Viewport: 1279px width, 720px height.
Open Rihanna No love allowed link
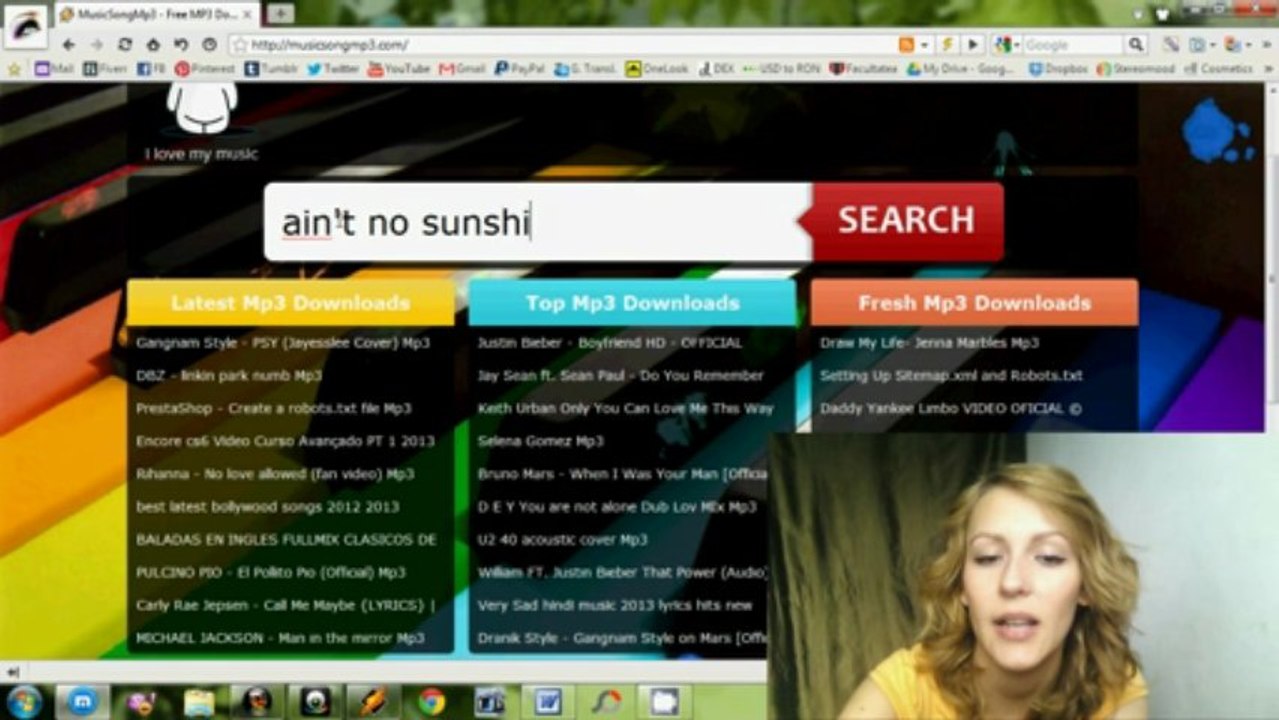click(x=275, y=474)
